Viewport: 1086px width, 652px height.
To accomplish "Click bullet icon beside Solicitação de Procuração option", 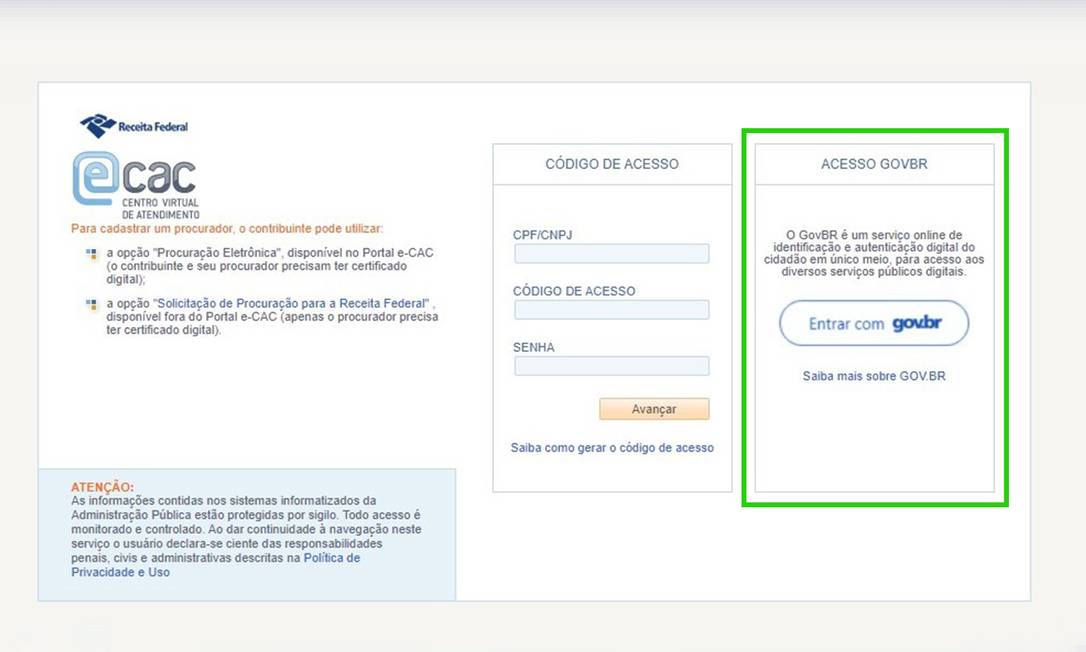I will (91, 304).
